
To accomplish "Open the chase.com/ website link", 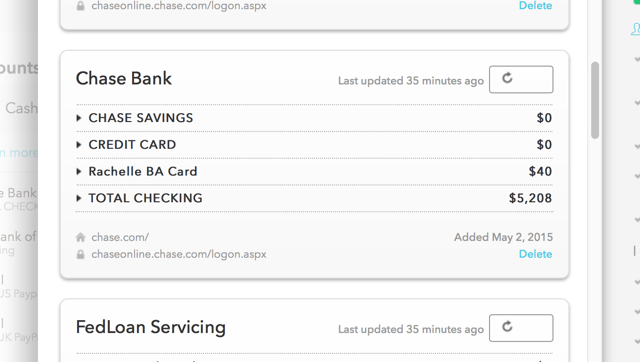I will pyautogui.click(x=120, y=237).
